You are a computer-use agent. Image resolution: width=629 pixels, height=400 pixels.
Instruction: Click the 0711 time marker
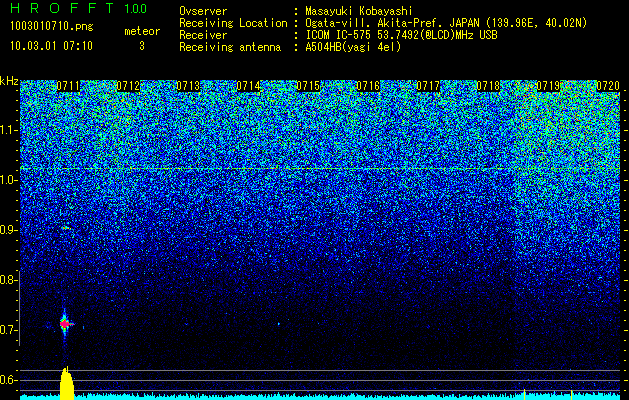coord(68,86)
